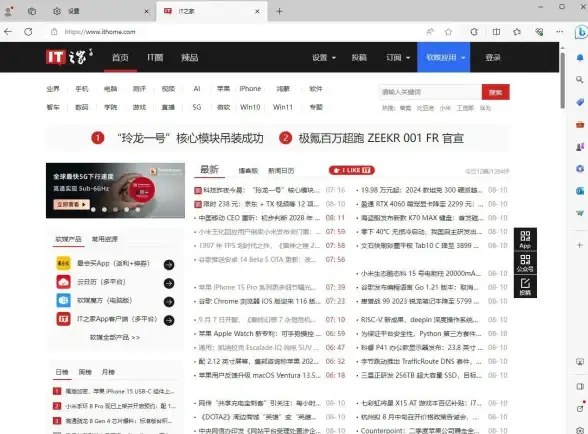This screenshot has height=434, width=588.
Task: Open the Win10 category link
Action: [x=250, y=107]
